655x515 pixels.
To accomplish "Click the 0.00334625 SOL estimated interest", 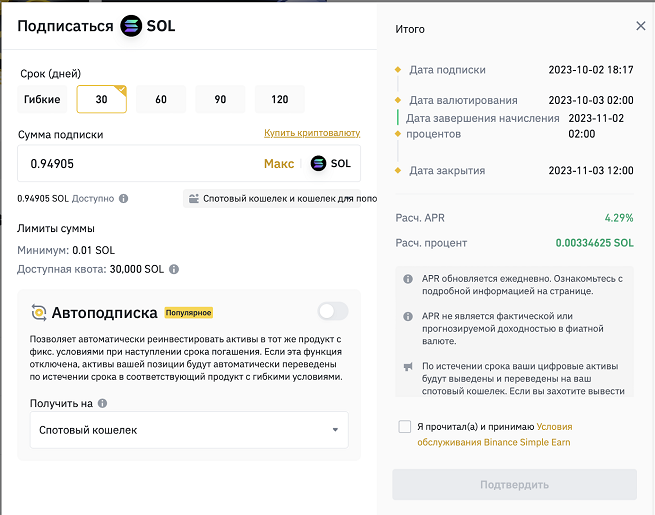I will (x=594, y=243).
